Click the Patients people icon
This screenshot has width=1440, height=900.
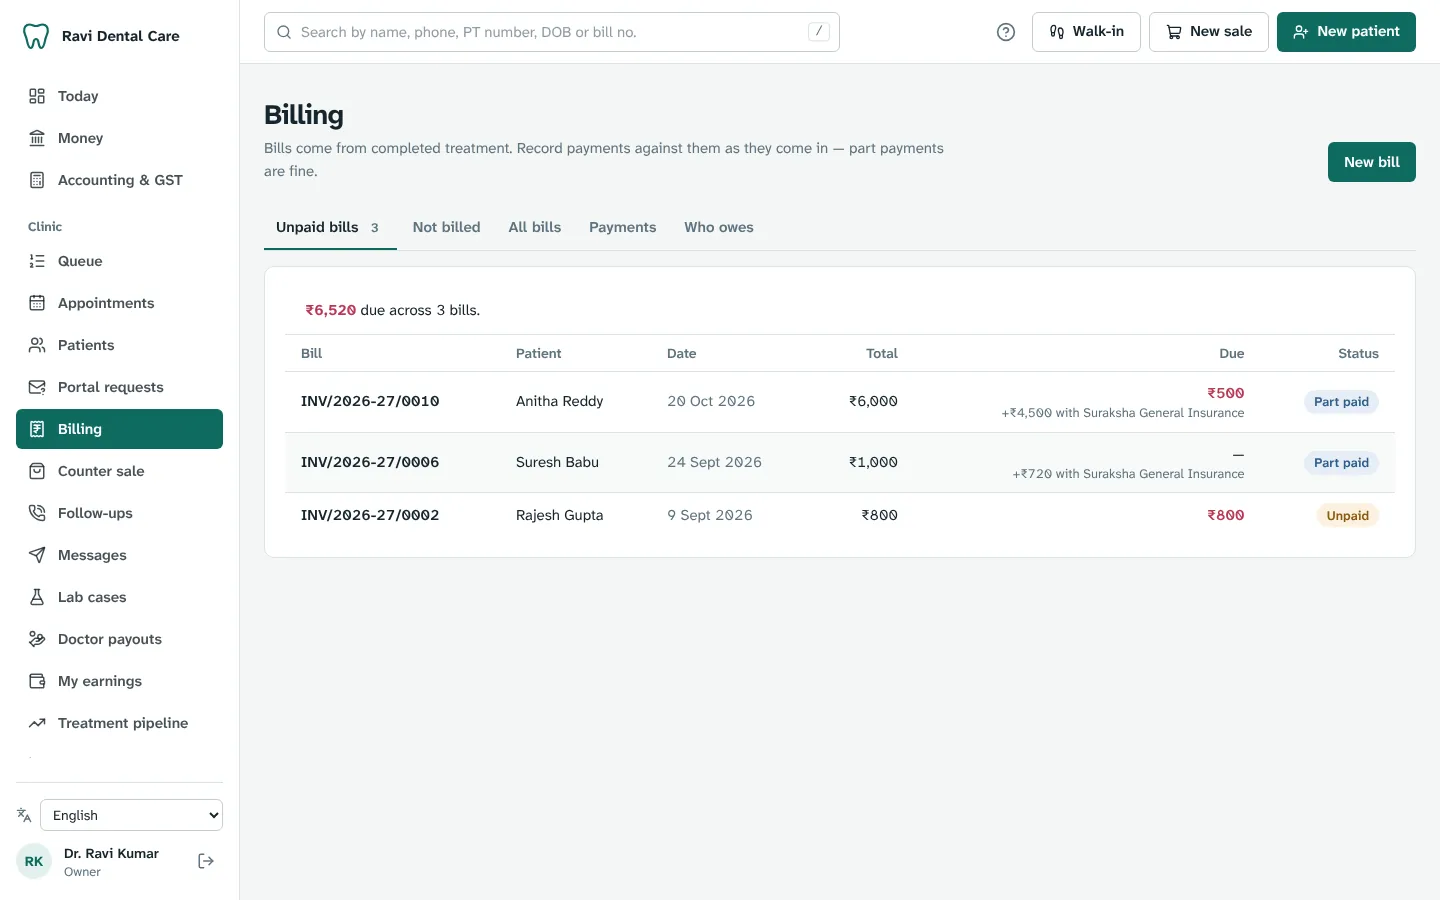click(37, 345)
